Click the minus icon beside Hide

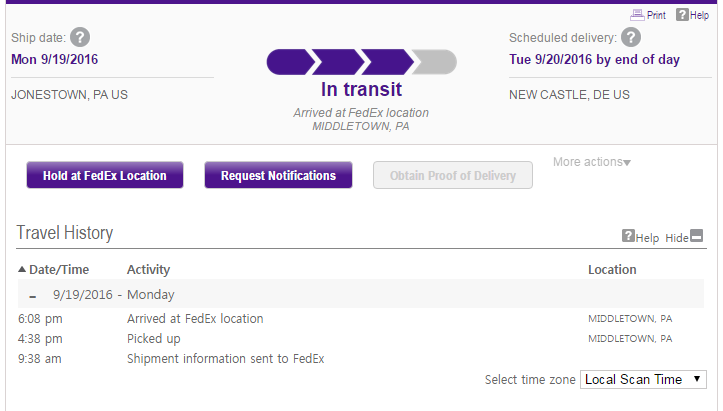(x=697, y=237)
